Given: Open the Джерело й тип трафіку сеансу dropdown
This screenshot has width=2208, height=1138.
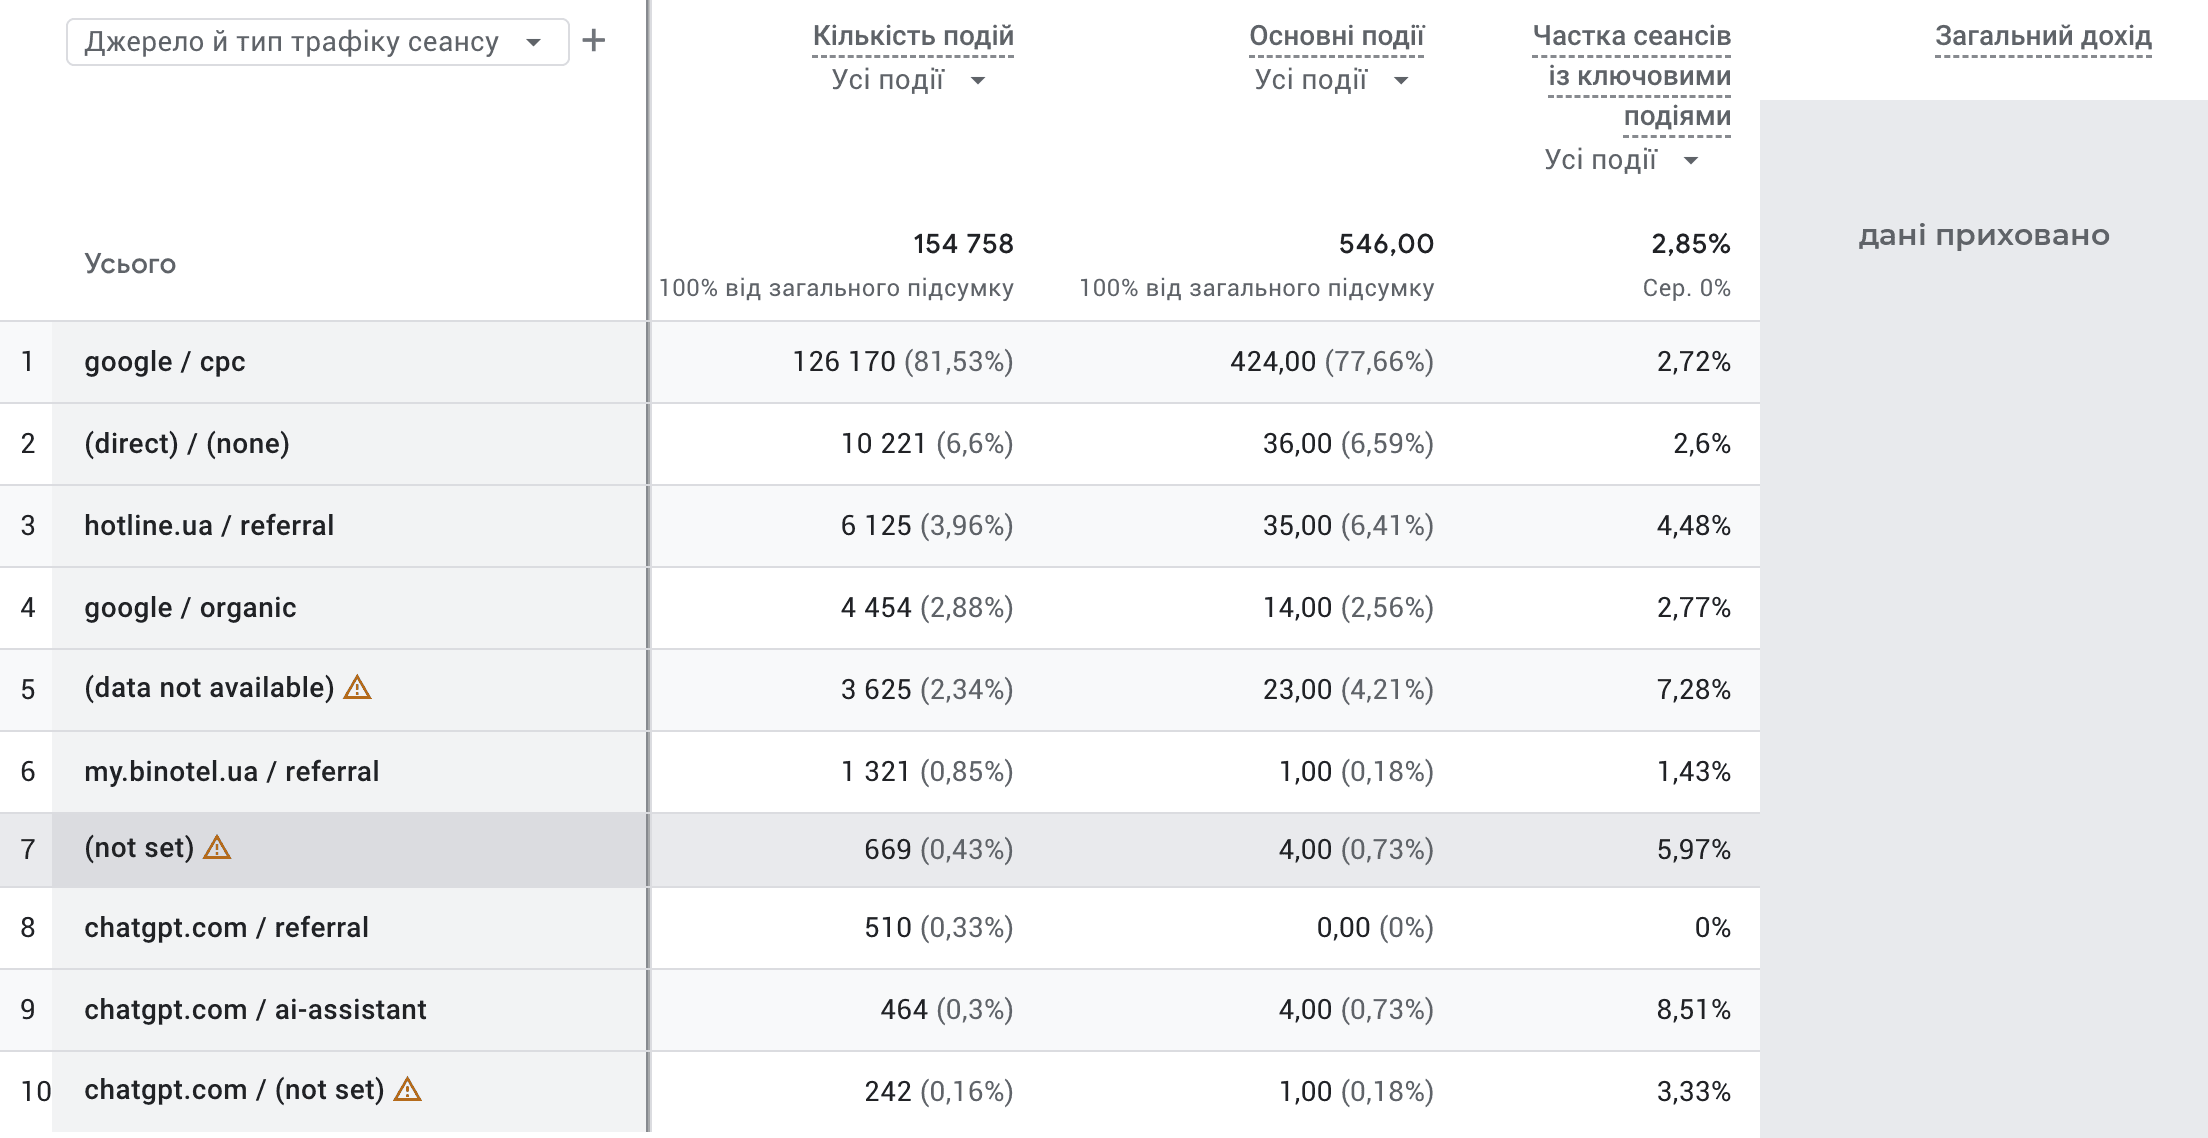Looking at the screenshot, I should pyautogui.click(x=318, y=42).
